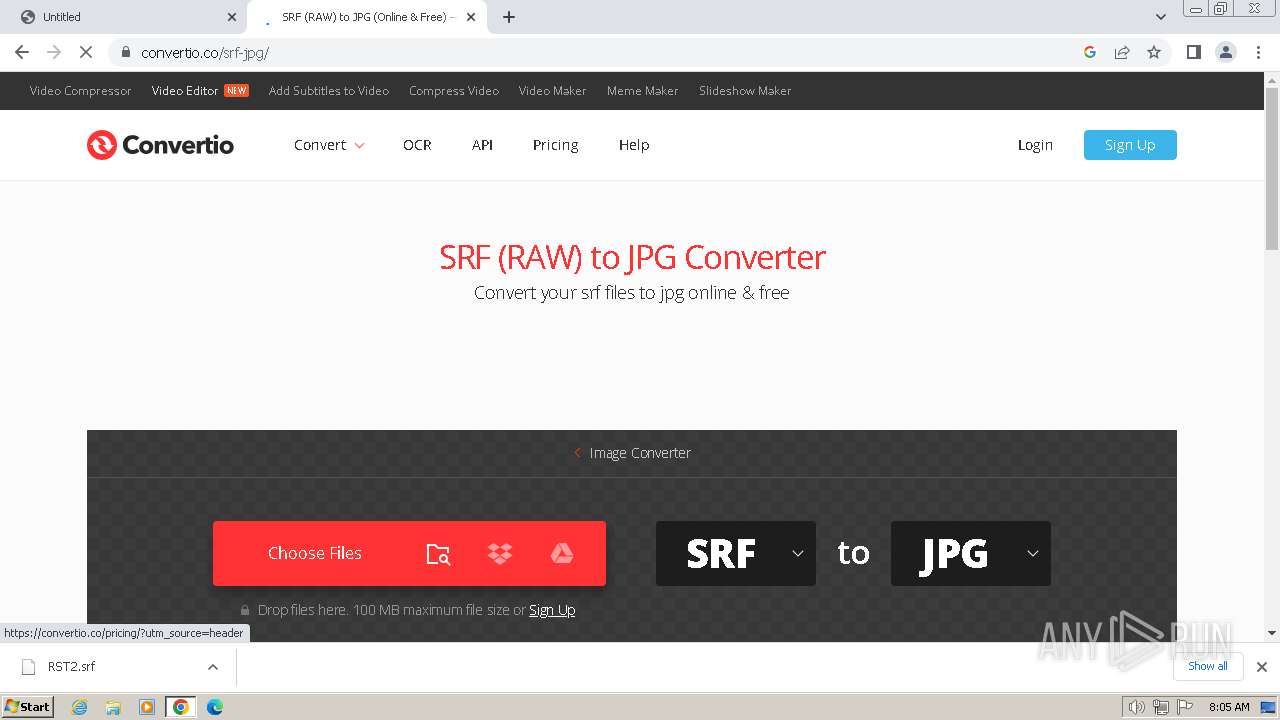Open a new browser tab
This screenshot has height=720, width=1280.
pos(509,17)
